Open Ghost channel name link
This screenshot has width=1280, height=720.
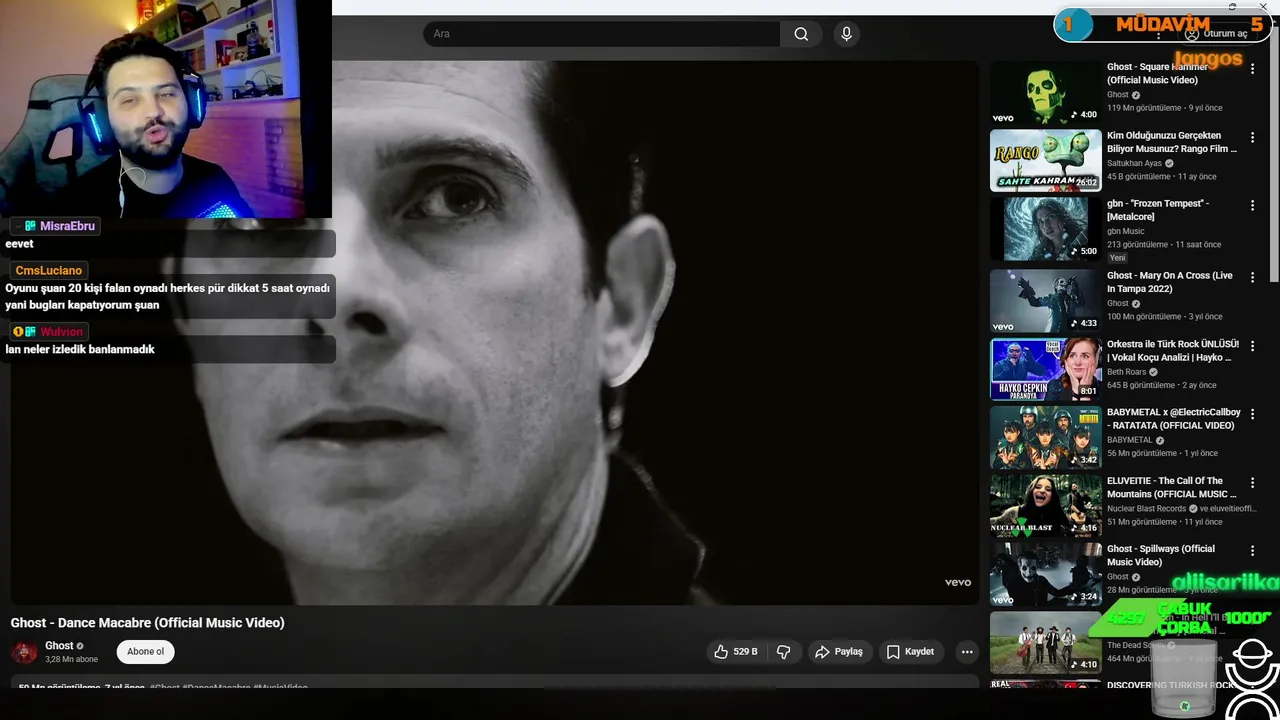click(x=59, y=646)
